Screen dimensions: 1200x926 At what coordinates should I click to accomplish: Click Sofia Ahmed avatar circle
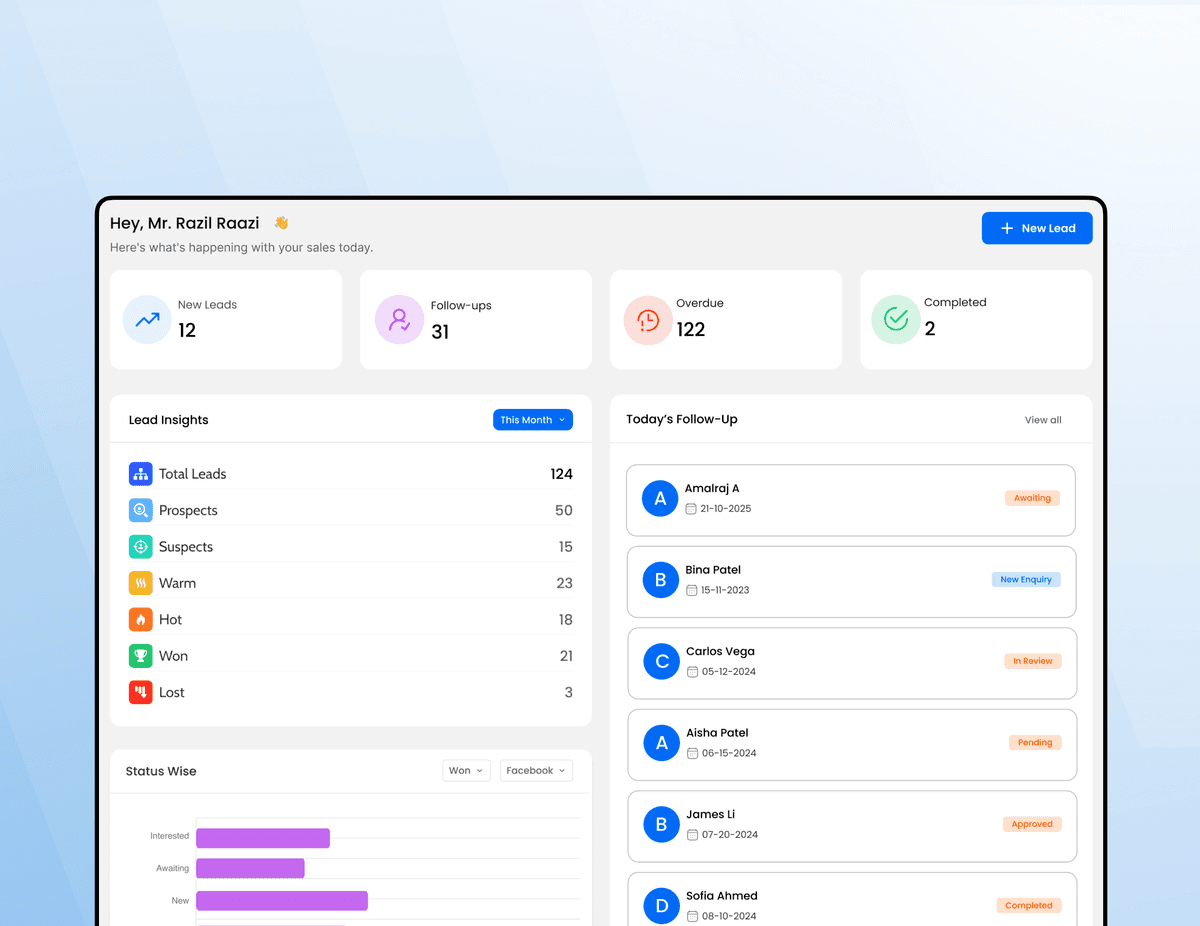(x=661, y=906)
